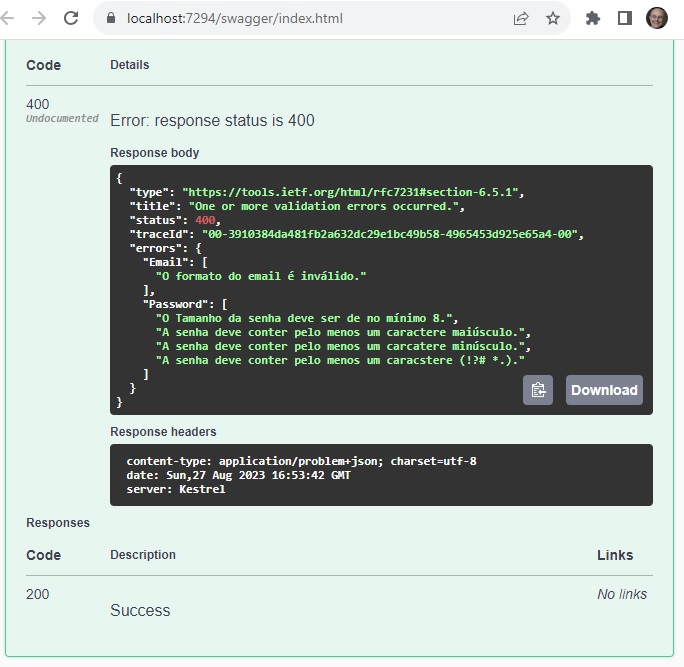Toggle the browser side panel
The image size is (684, 667).
625,18
